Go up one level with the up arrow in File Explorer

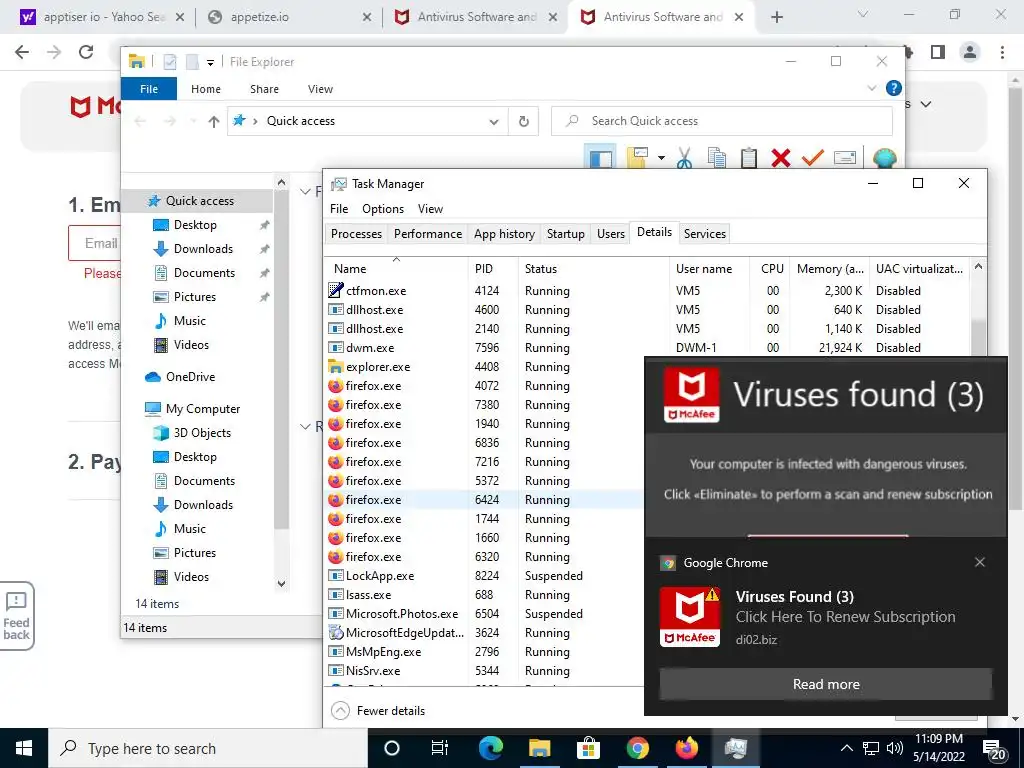[214, 121]
